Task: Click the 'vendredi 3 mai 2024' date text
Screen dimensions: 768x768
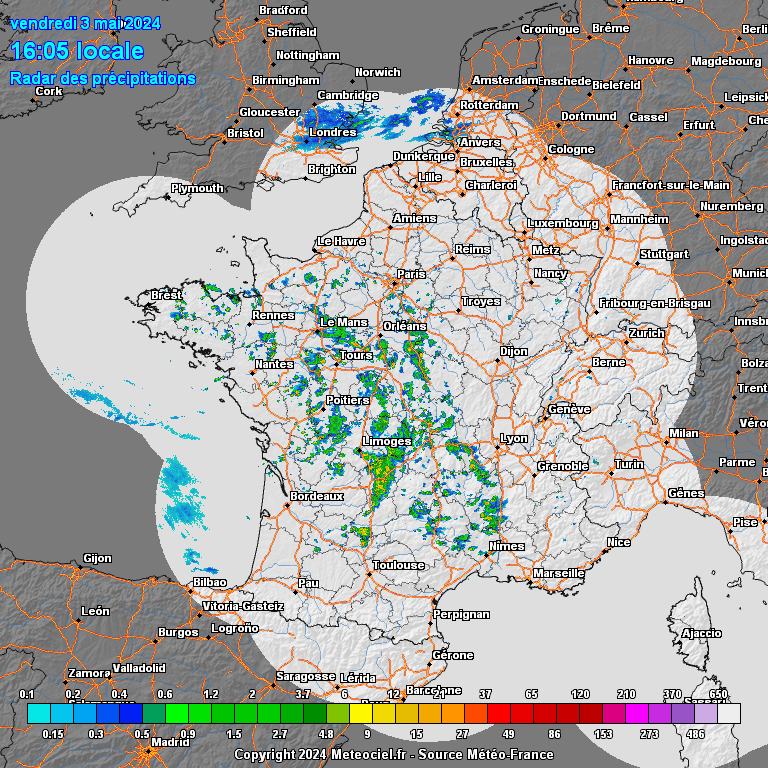Action: click(x=85, y=22)
